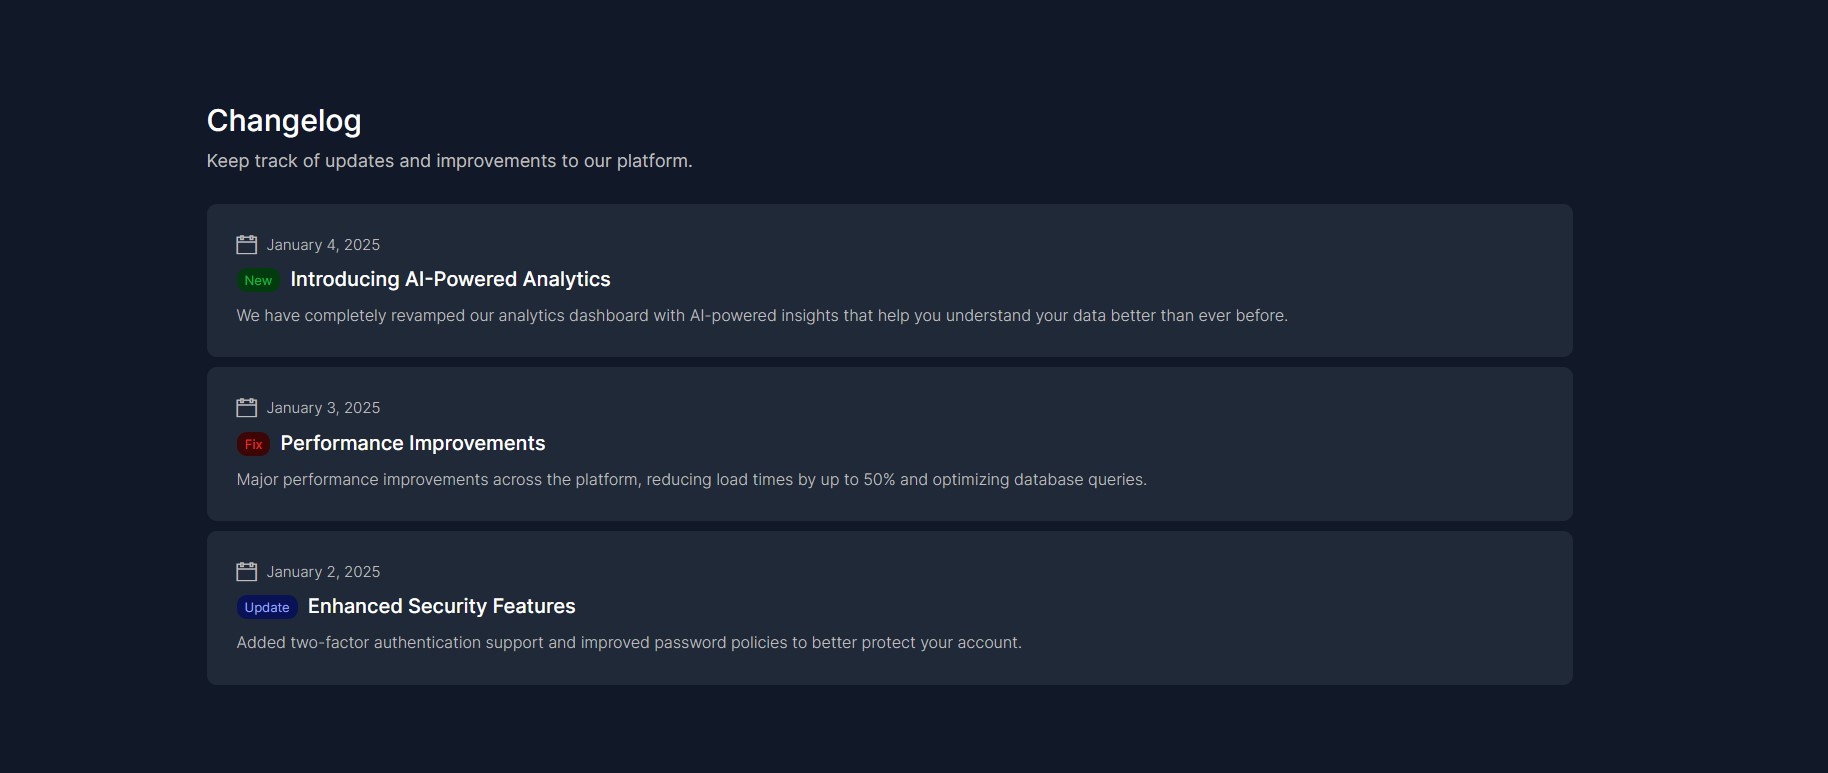Open the Performance Improvements entry title
This screenshot has width=1828, height=773.
[412, 443]
